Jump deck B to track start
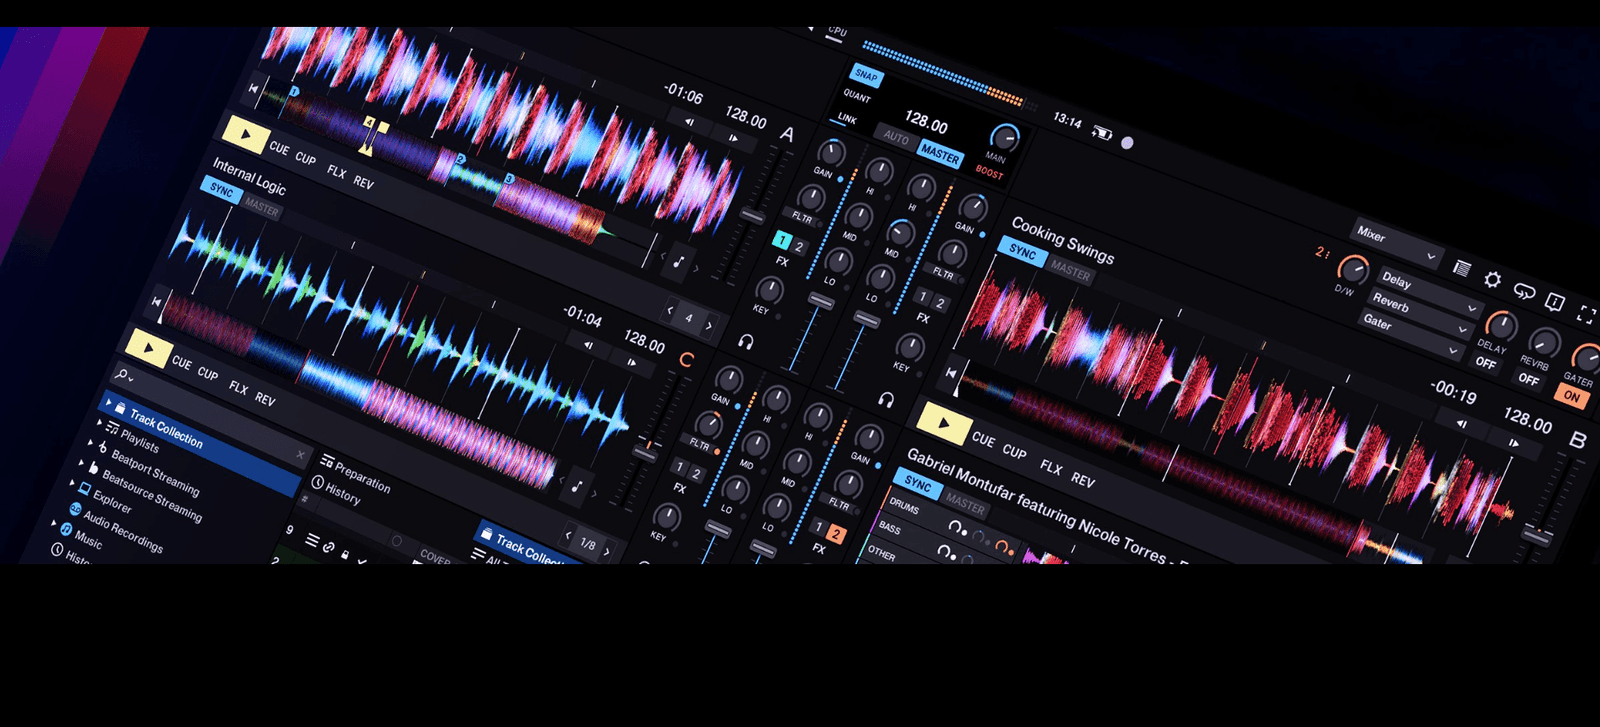This screenshot has width=1600, height=727. 952,373
